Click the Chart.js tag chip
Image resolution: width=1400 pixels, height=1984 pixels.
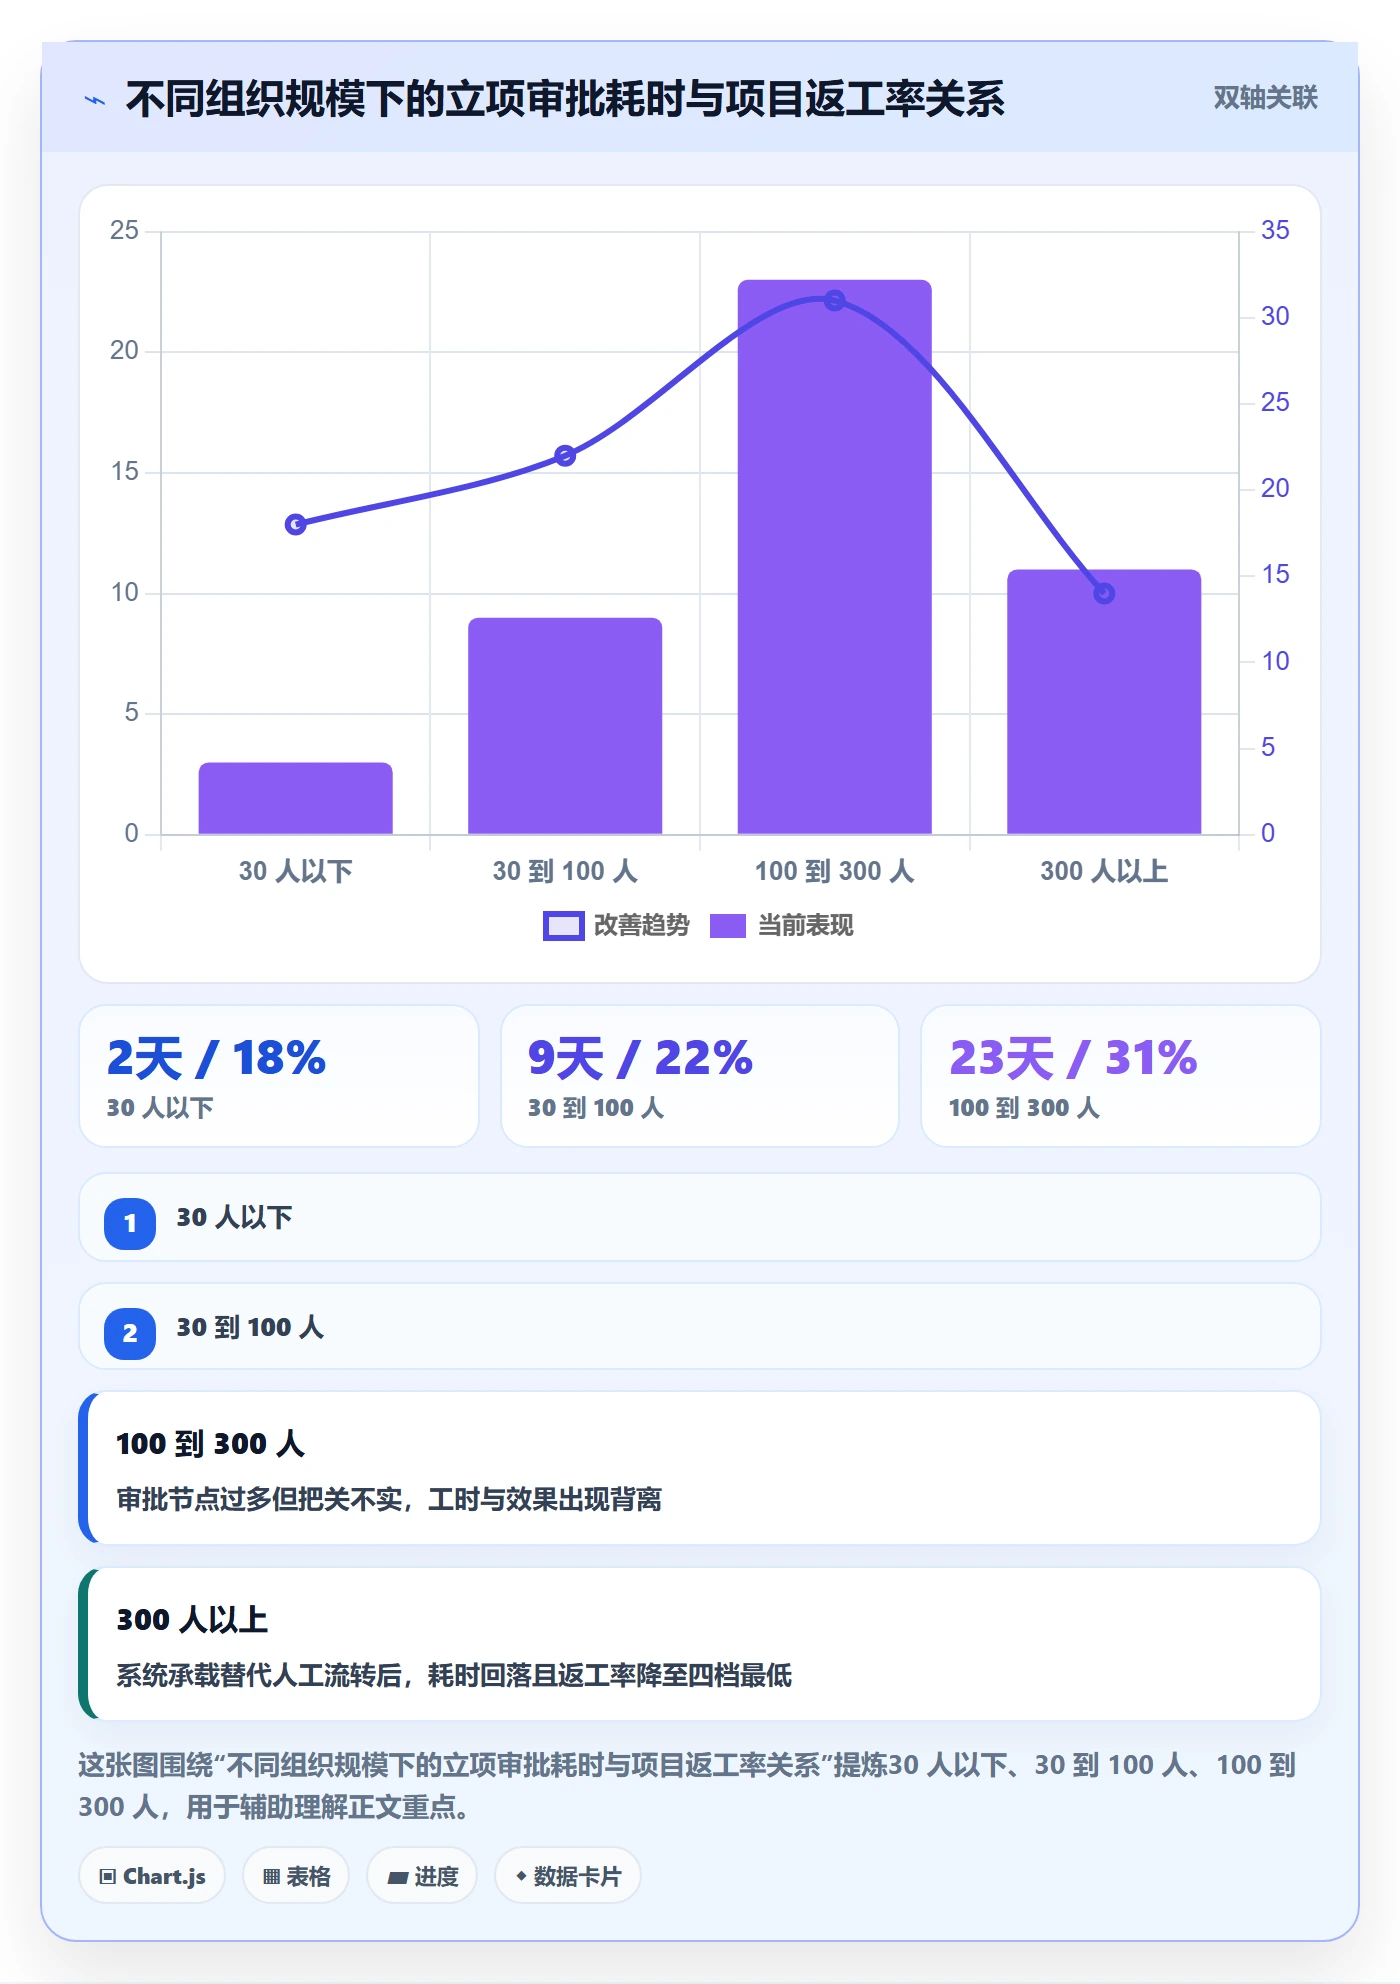pyautogui.click(x=152, y=1876)
